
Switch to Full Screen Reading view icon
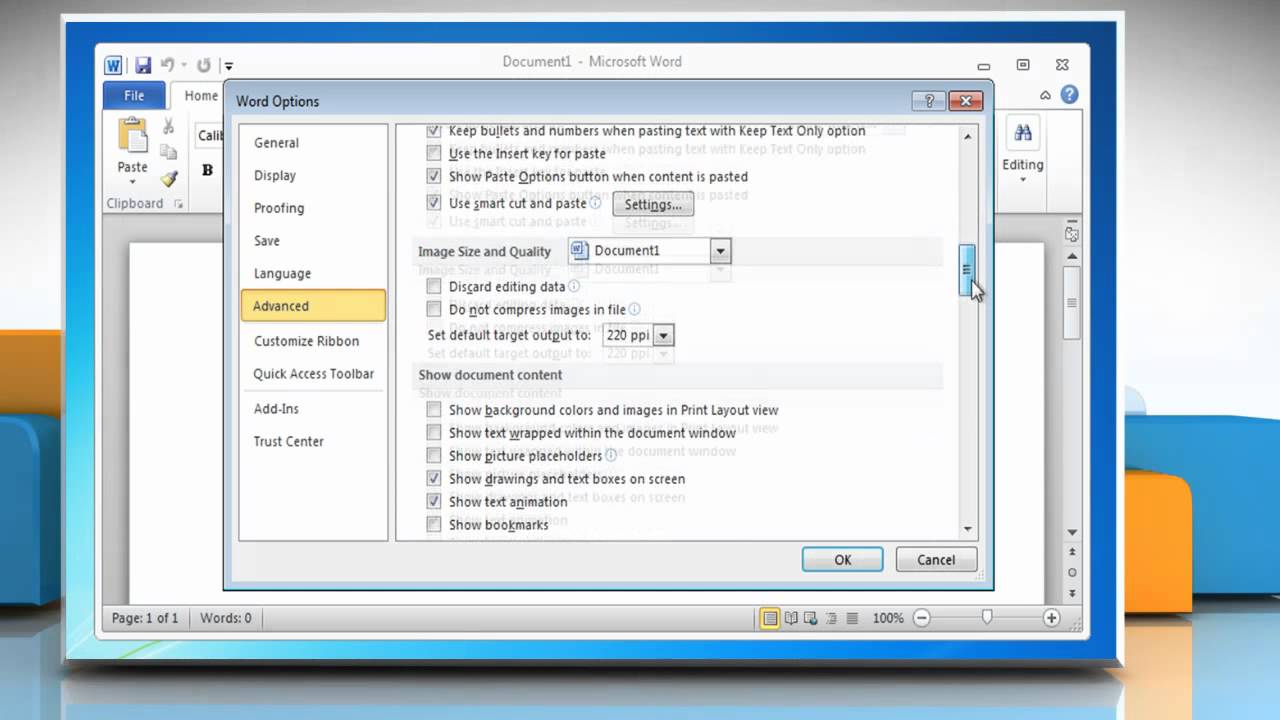(791, 618)
